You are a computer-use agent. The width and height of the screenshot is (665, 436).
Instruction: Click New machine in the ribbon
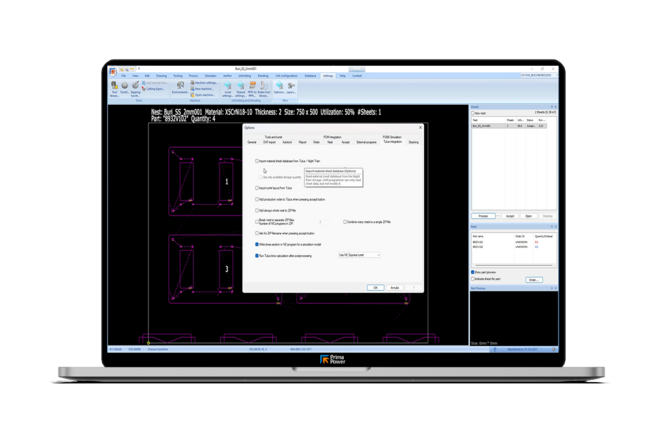[x=202, y=89]
